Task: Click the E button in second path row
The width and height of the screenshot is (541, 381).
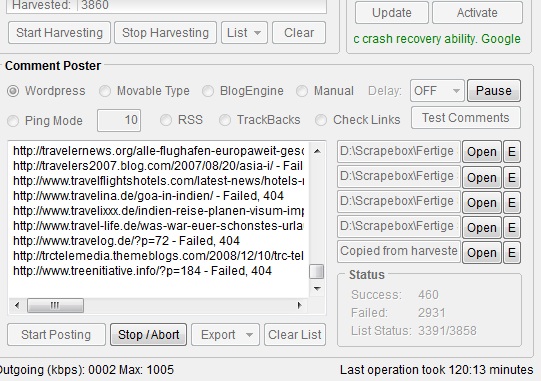Action: tap(512, 177)
